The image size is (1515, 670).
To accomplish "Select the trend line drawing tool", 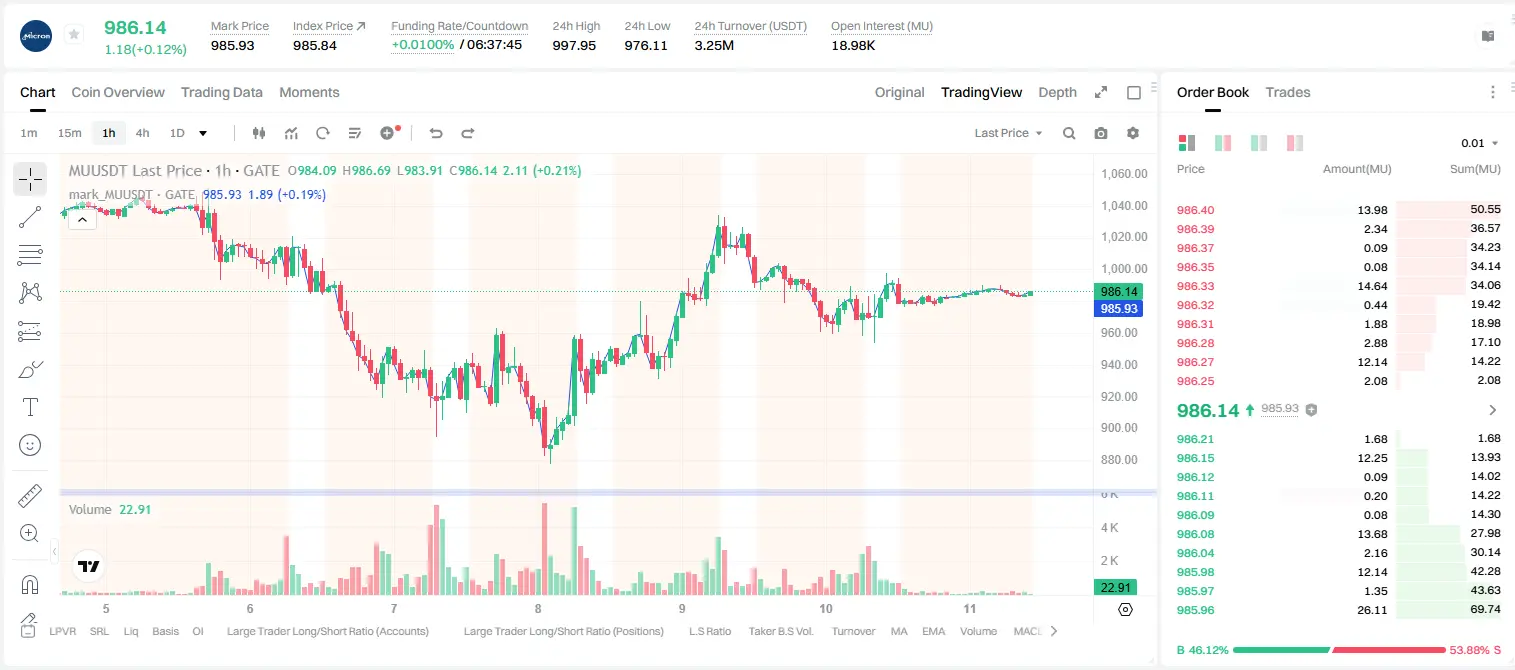I will [30, 217].
